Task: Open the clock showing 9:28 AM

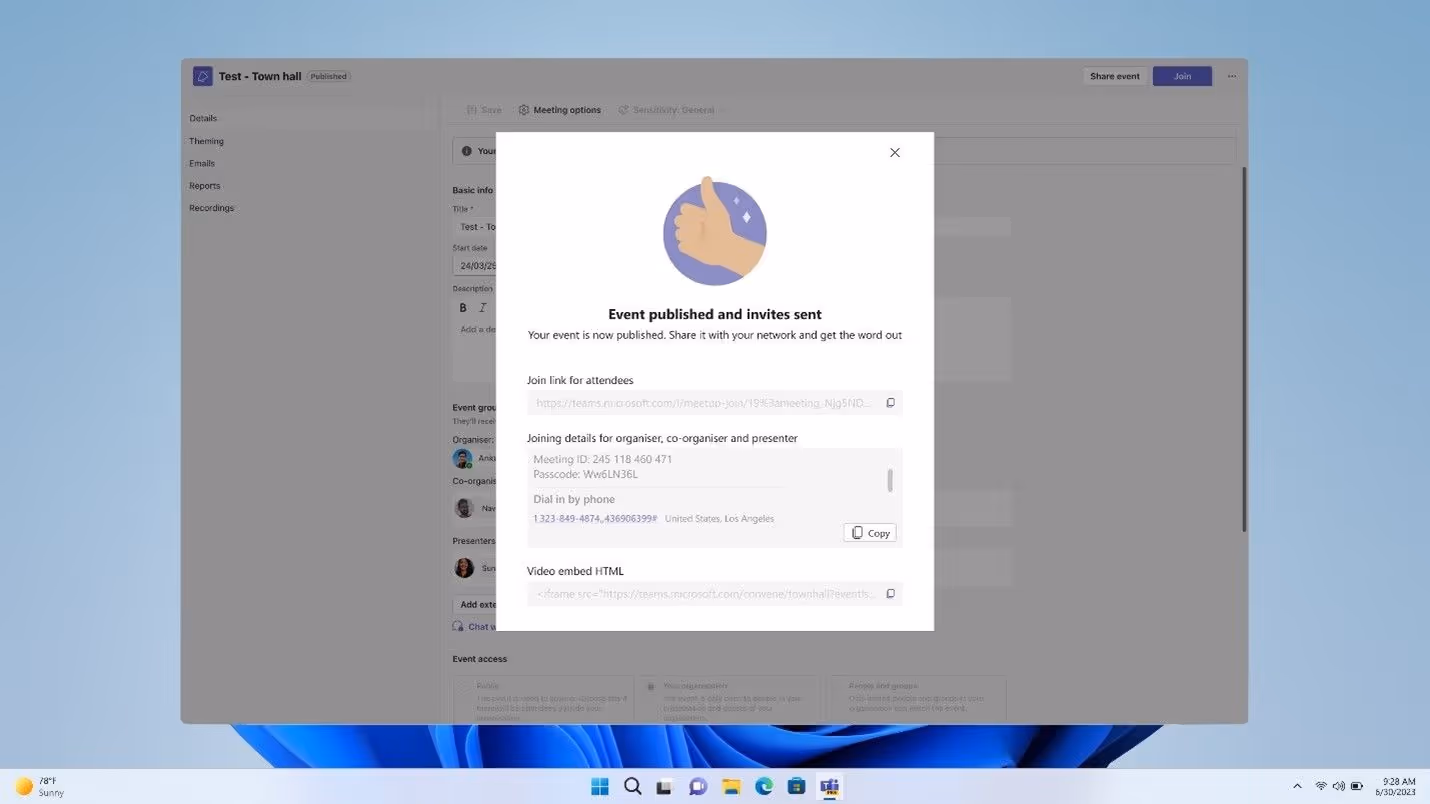Action: [x=1397, y=786]
